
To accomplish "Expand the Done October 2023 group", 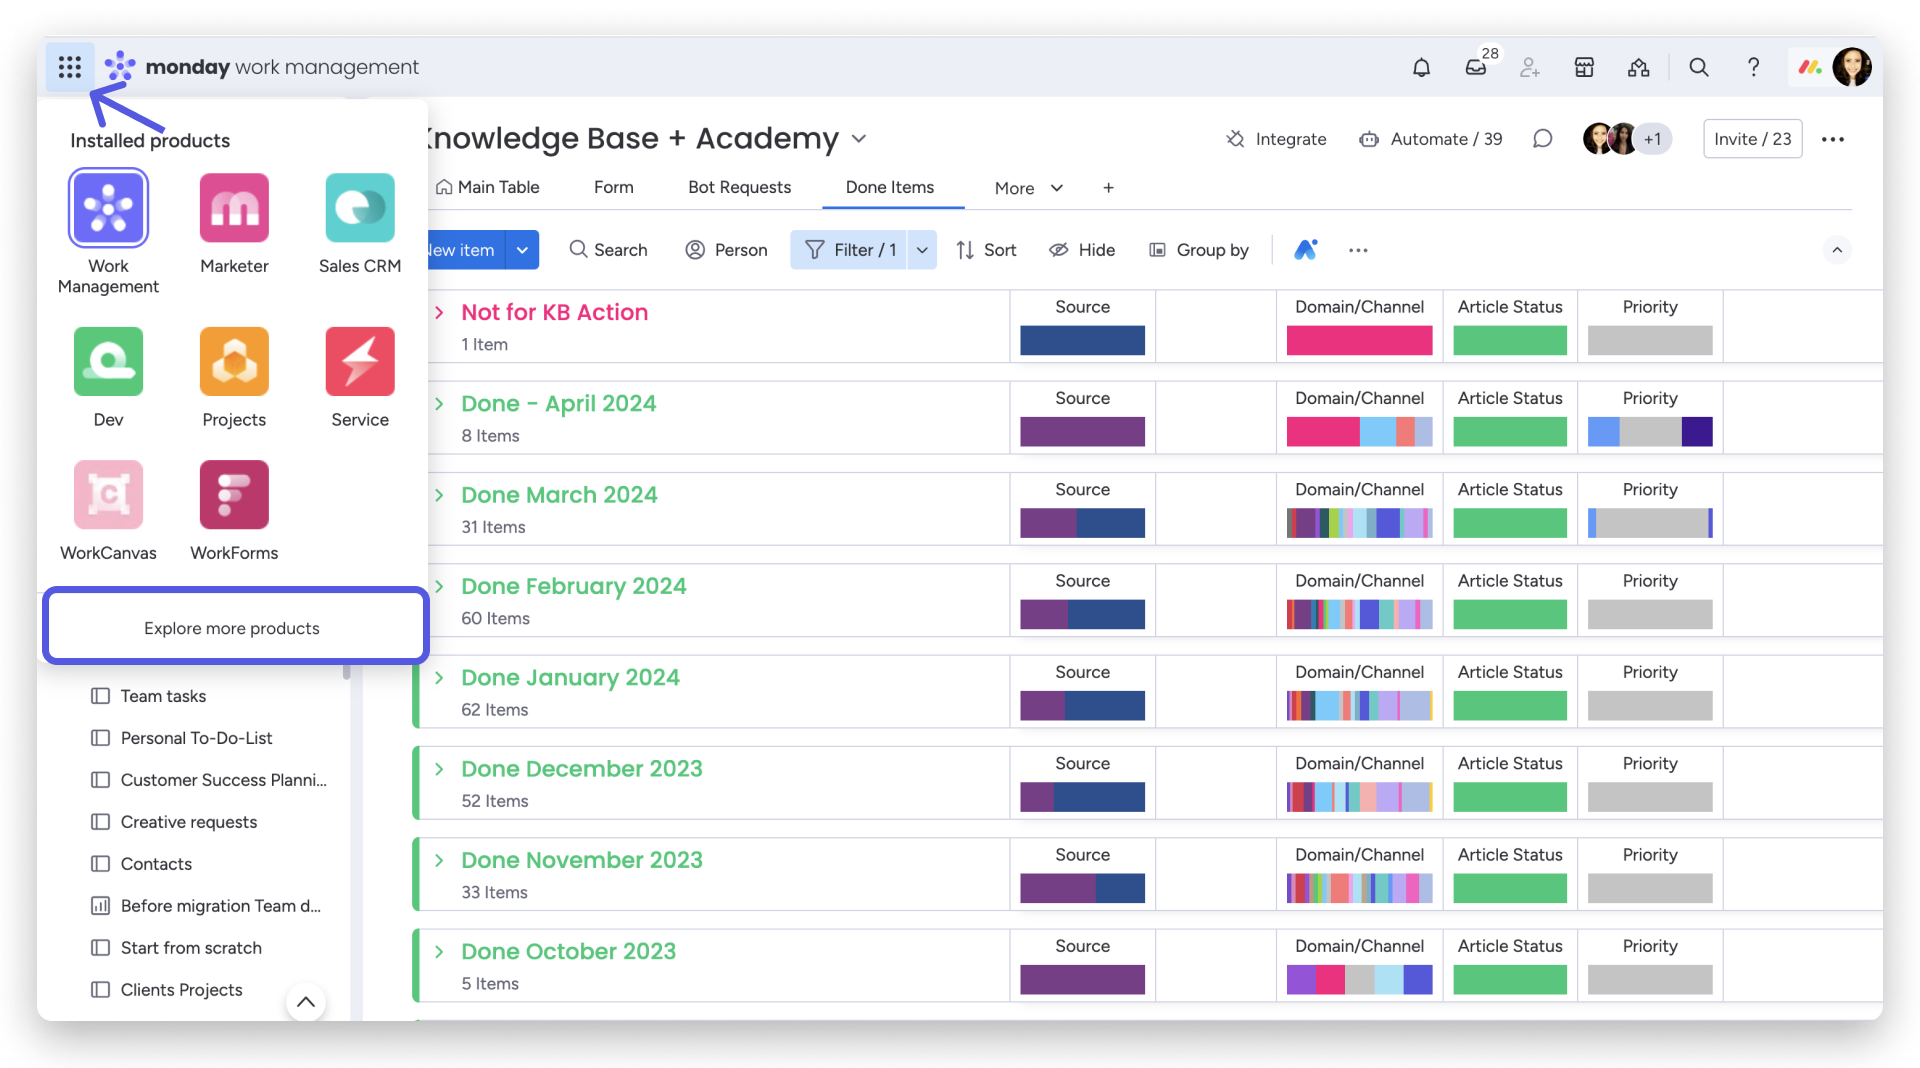I will [x=439, y=952].
